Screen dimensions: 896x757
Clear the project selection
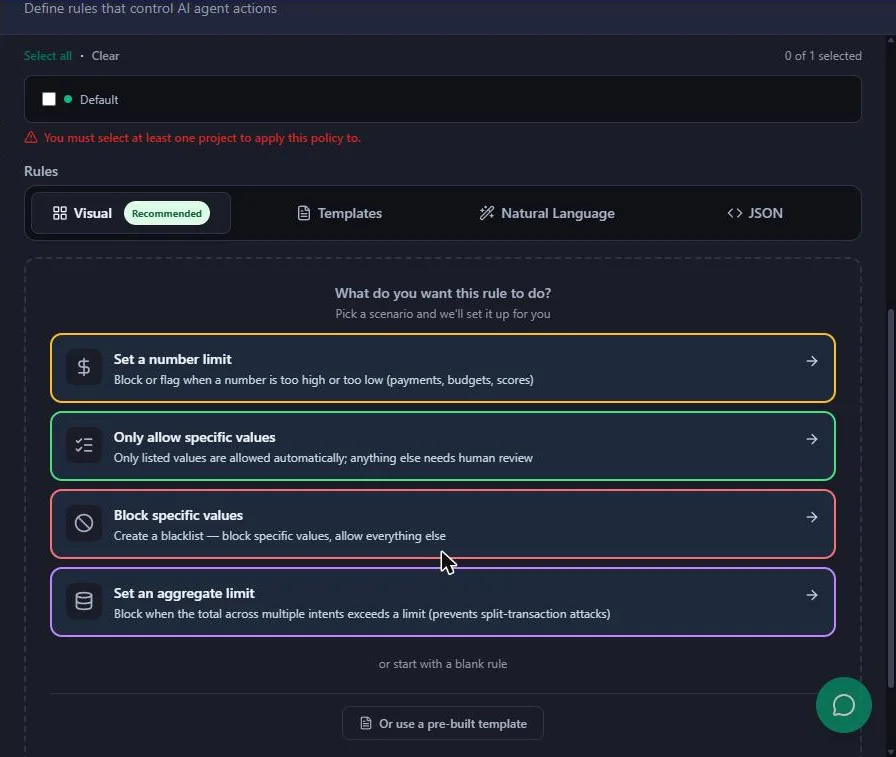tap(106, 56)
